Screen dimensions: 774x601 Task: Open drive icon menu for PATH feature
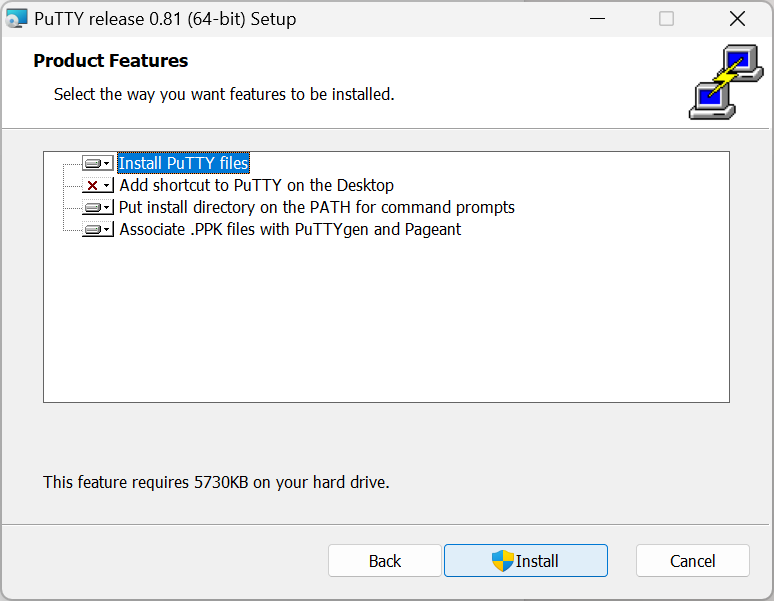(x=97, y=208)
